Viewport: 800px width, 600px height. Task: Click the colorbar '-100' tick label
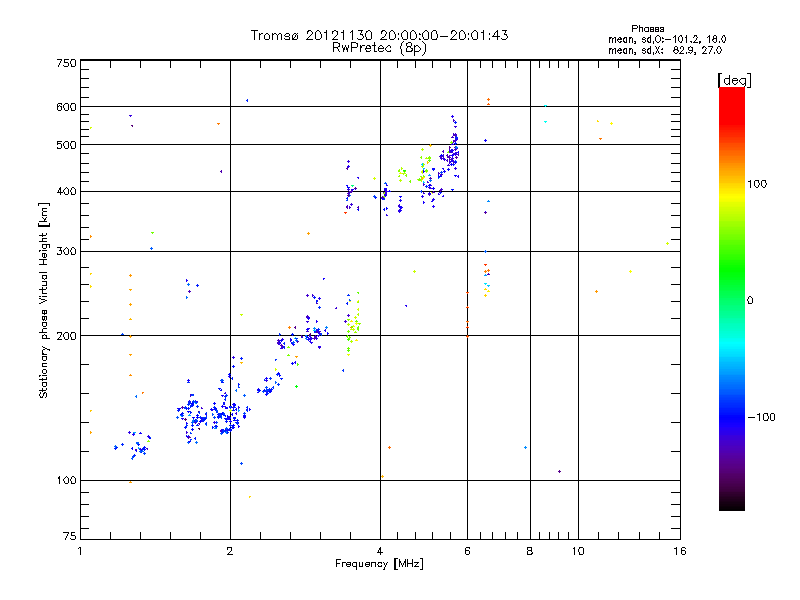761,417
